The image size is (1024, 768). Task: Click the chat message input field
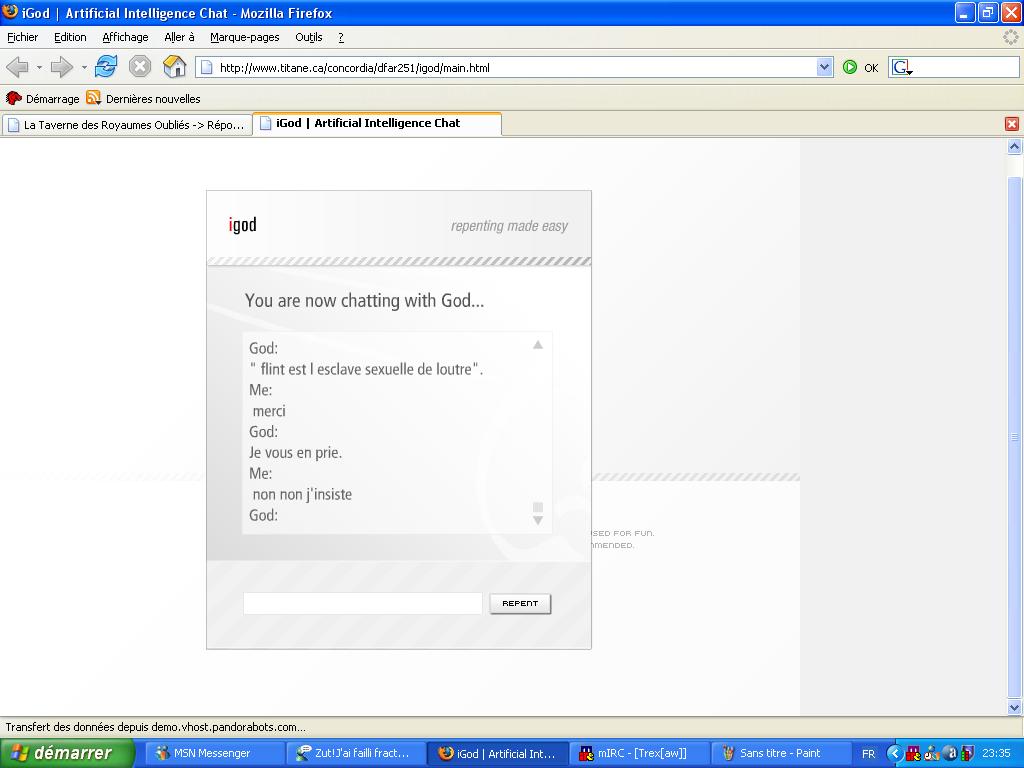362,603
